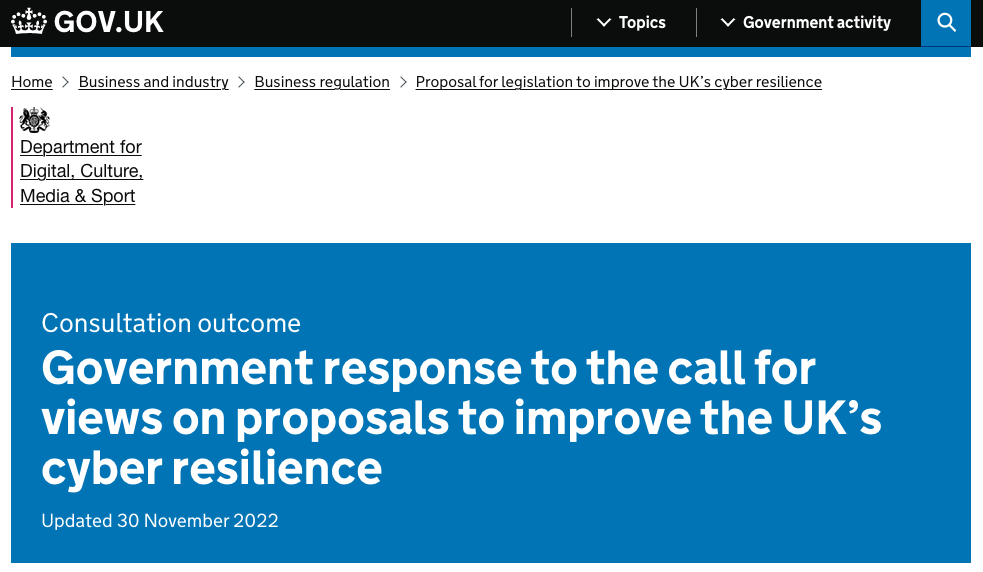Go to the Home breadcrumb link
Image resolution: width=983 pixels, height=572 pixels.
point(32,82)
